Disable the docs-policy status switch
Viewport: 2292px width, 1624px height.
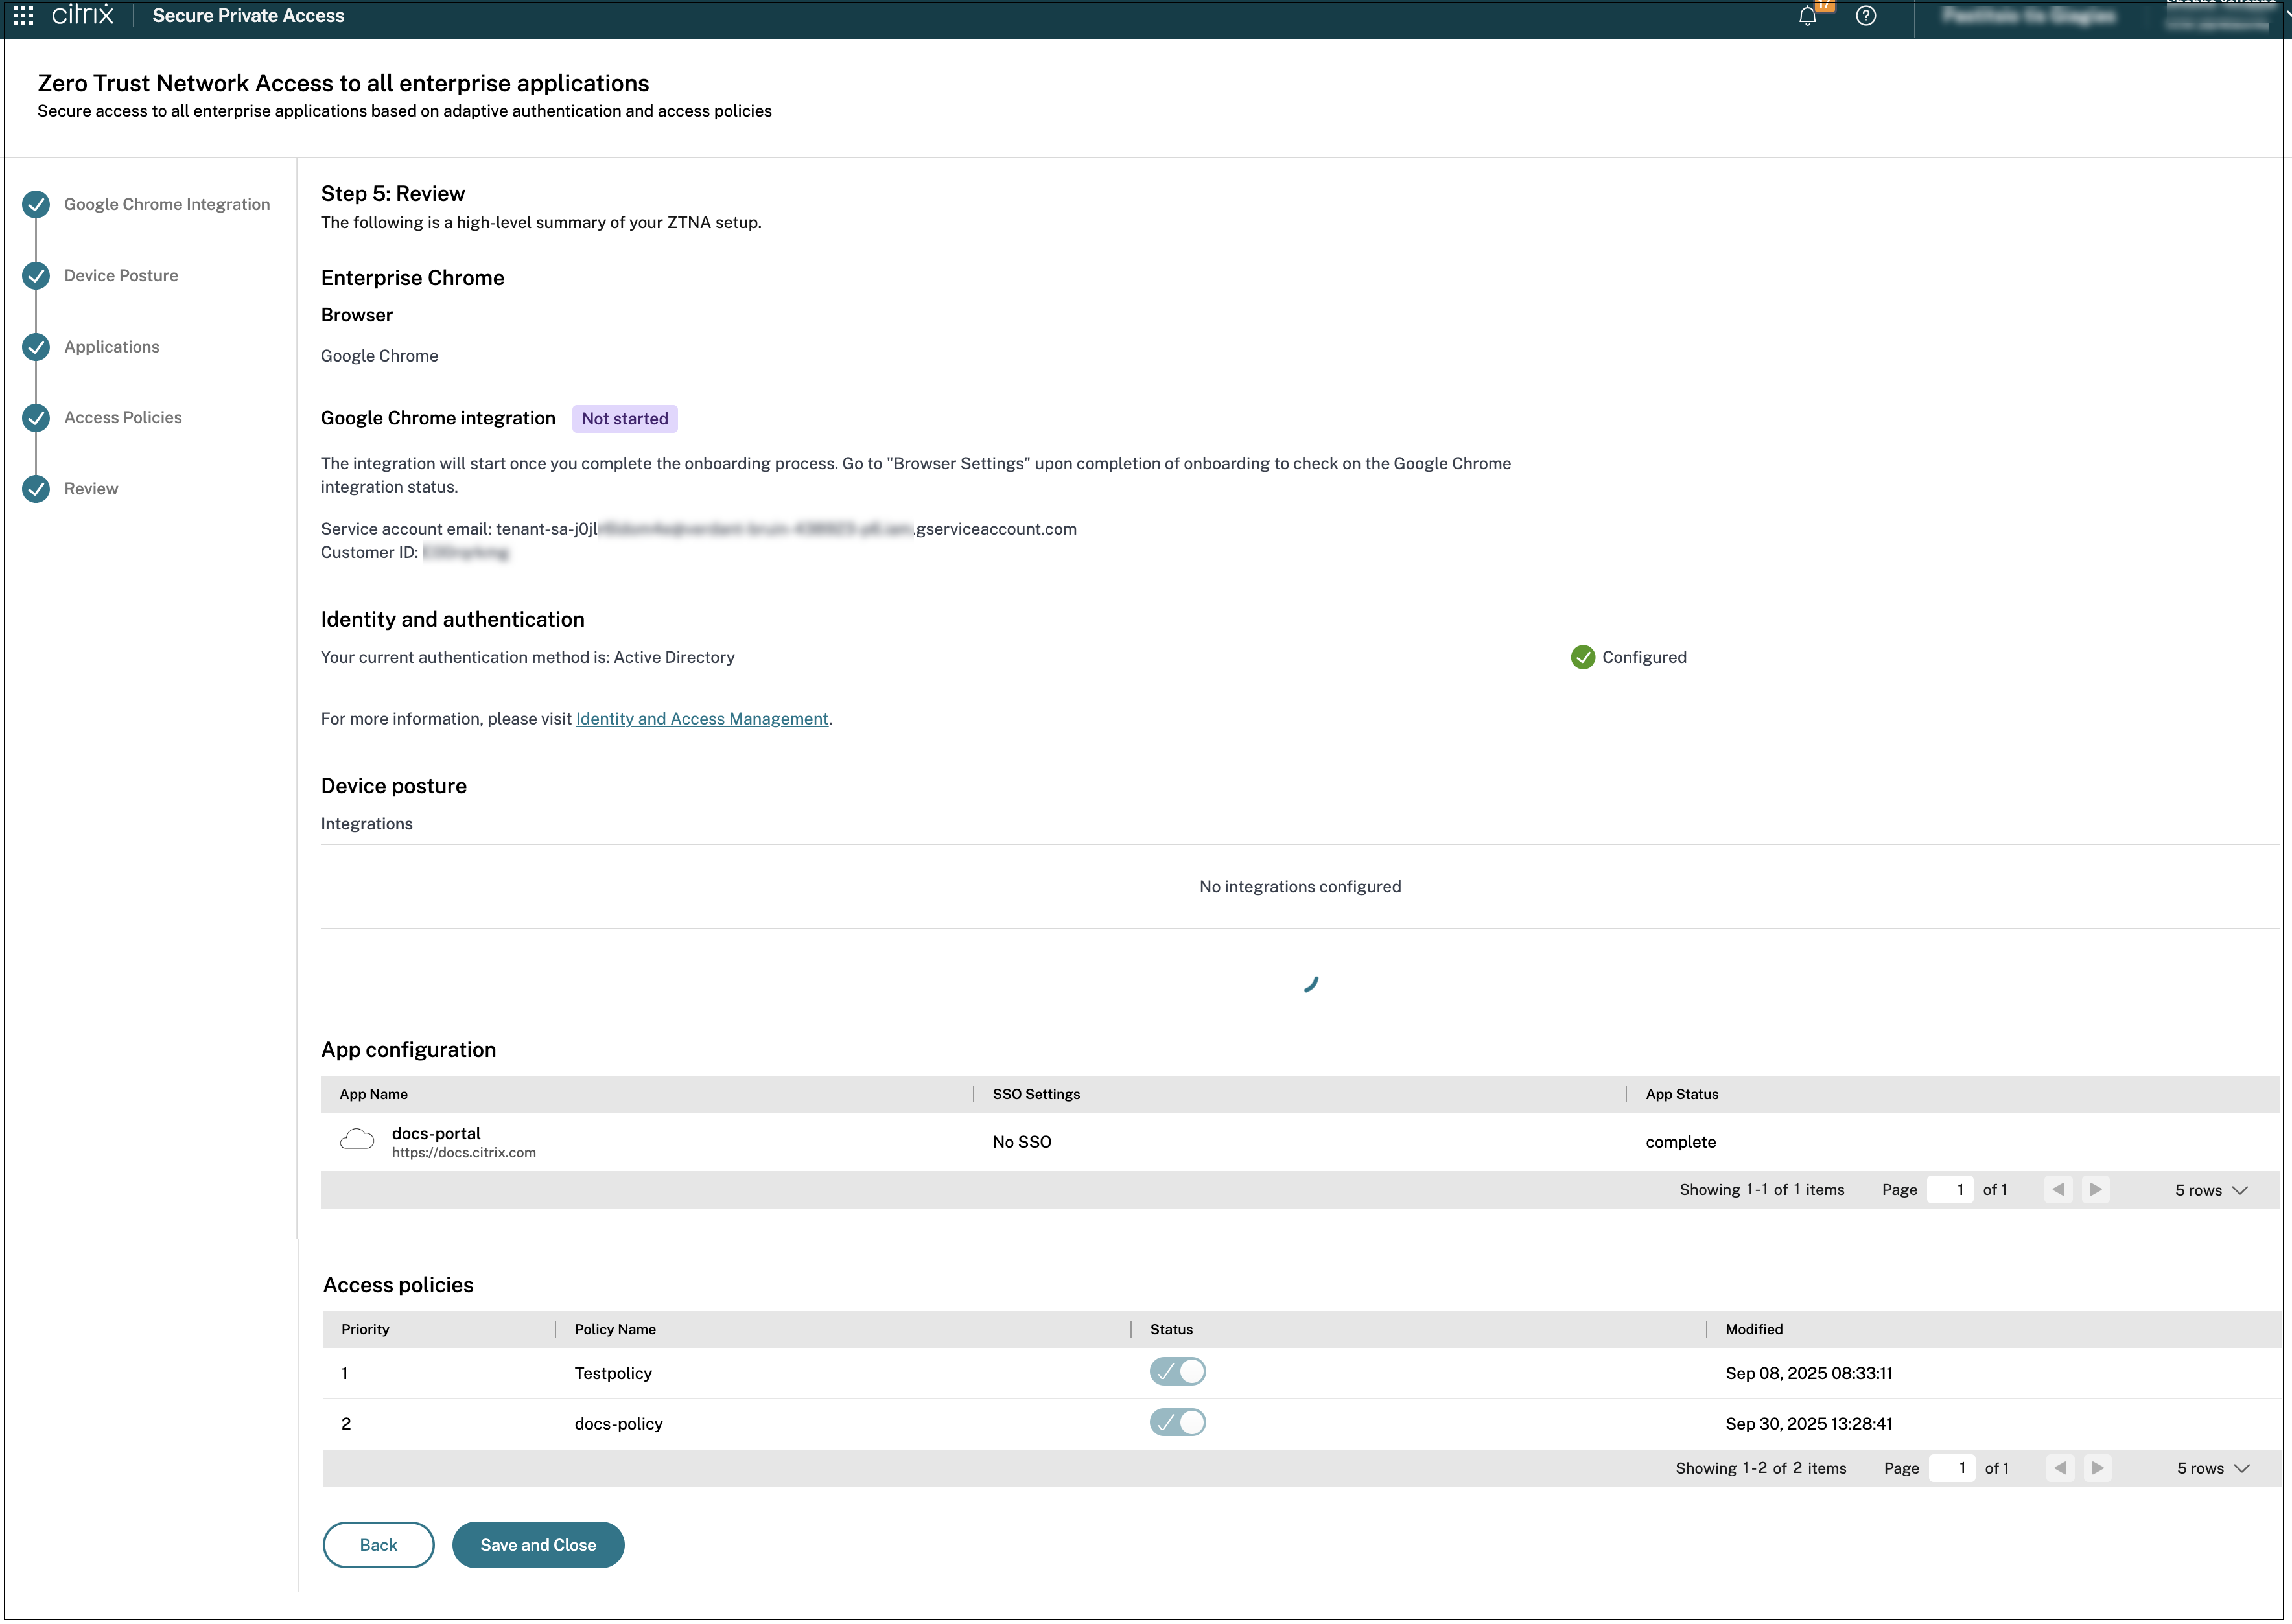click(x=1177, y=1422)
